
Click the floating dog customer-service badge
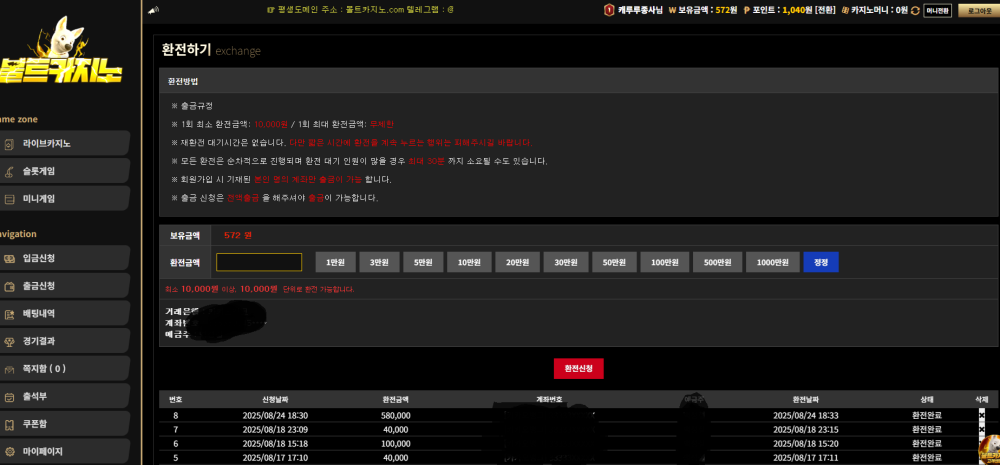pos(989,449)
